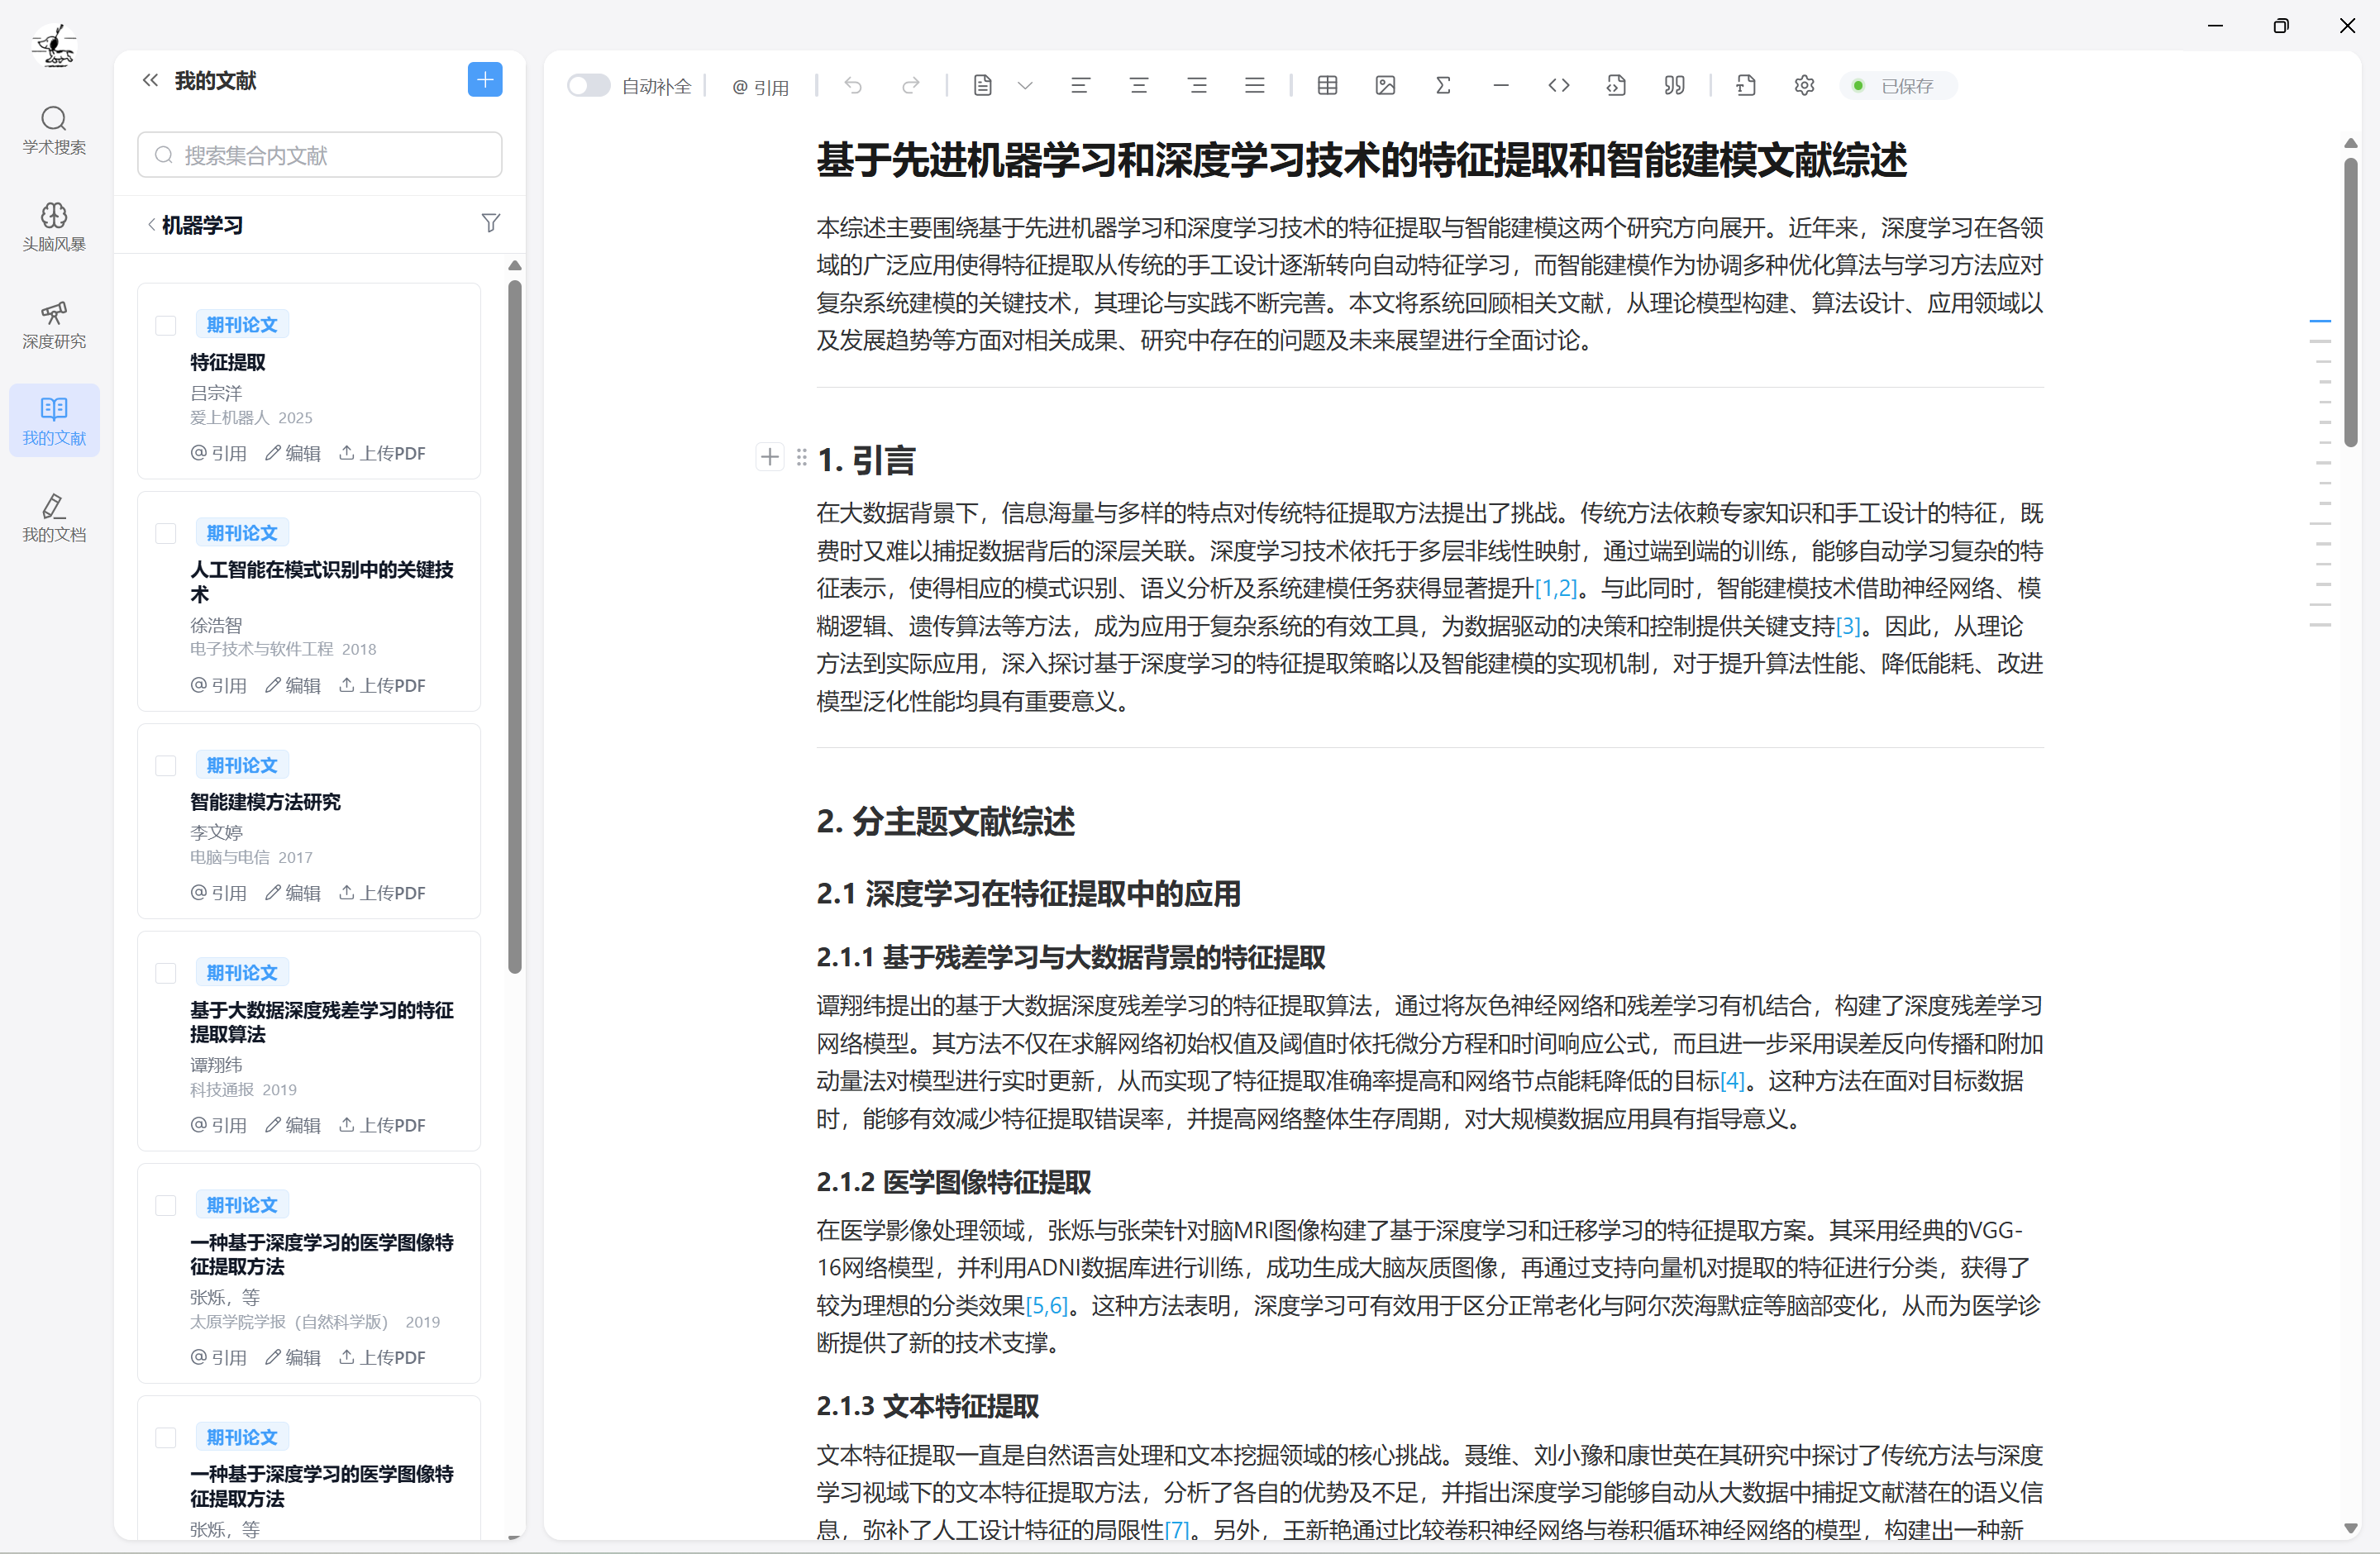This screenshot has height=1554, width=2380.
Task: Select checkbox for 智能建模方法研究 paper
Action: tap(166, 766)
